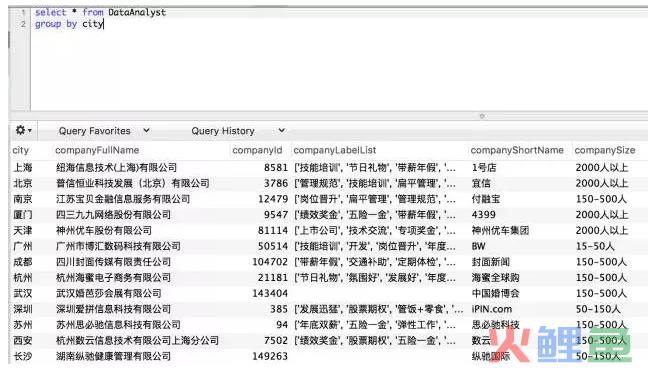Click the companyId cell 81114
Viewport: 656px width, 368px height.
[x=273, y=230]
